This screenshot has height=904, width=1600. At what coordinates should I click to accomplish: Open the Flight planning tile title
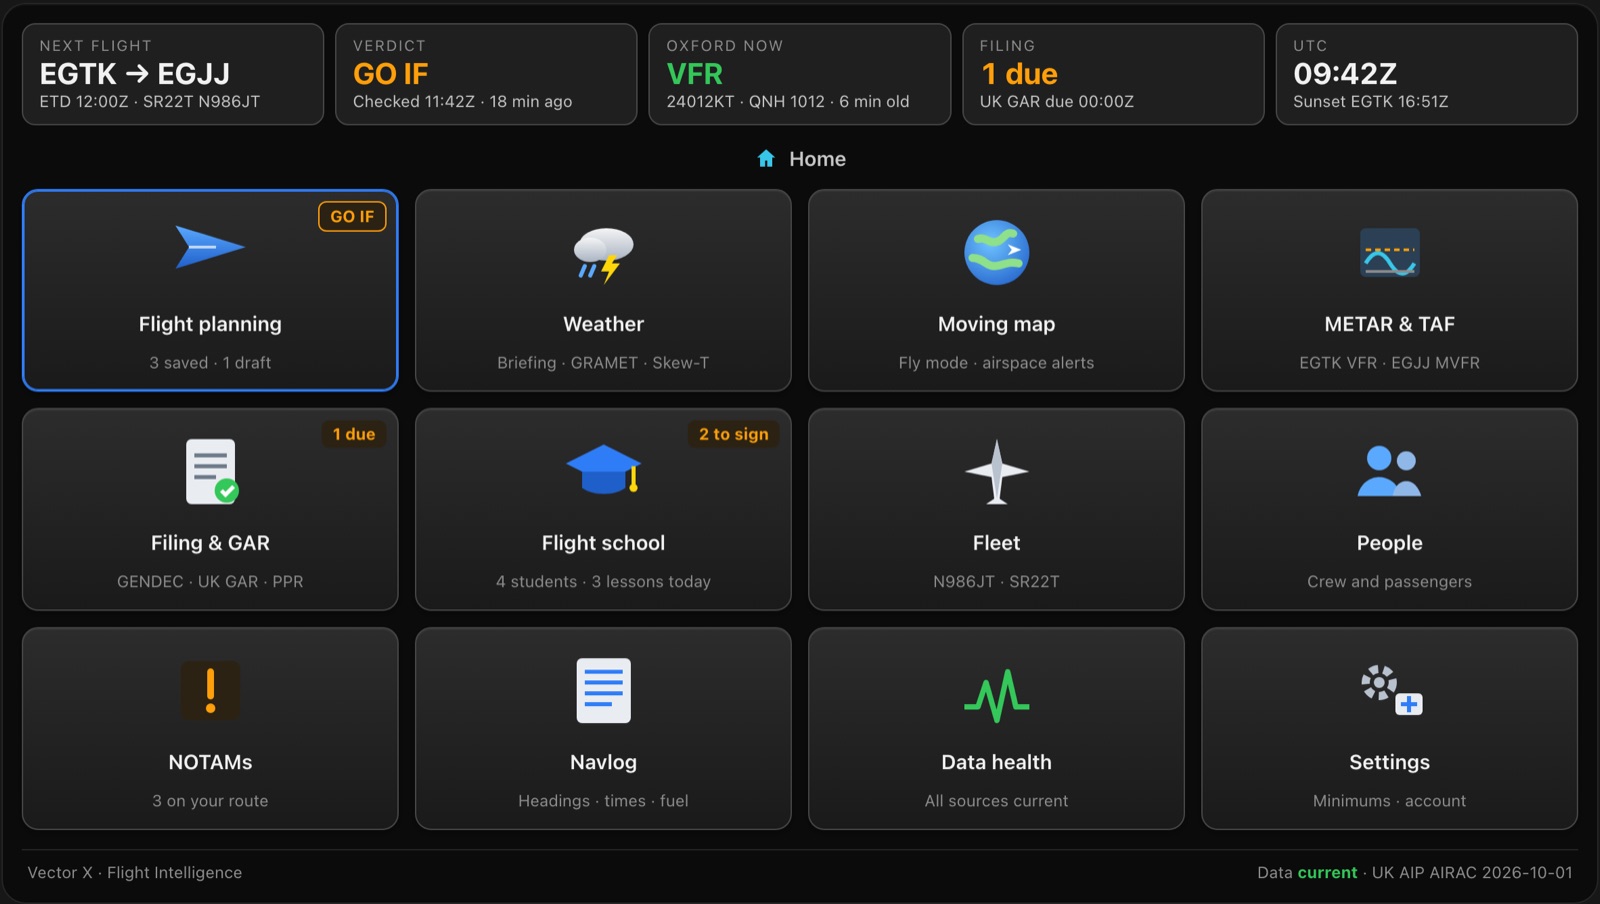pos(210,324)
